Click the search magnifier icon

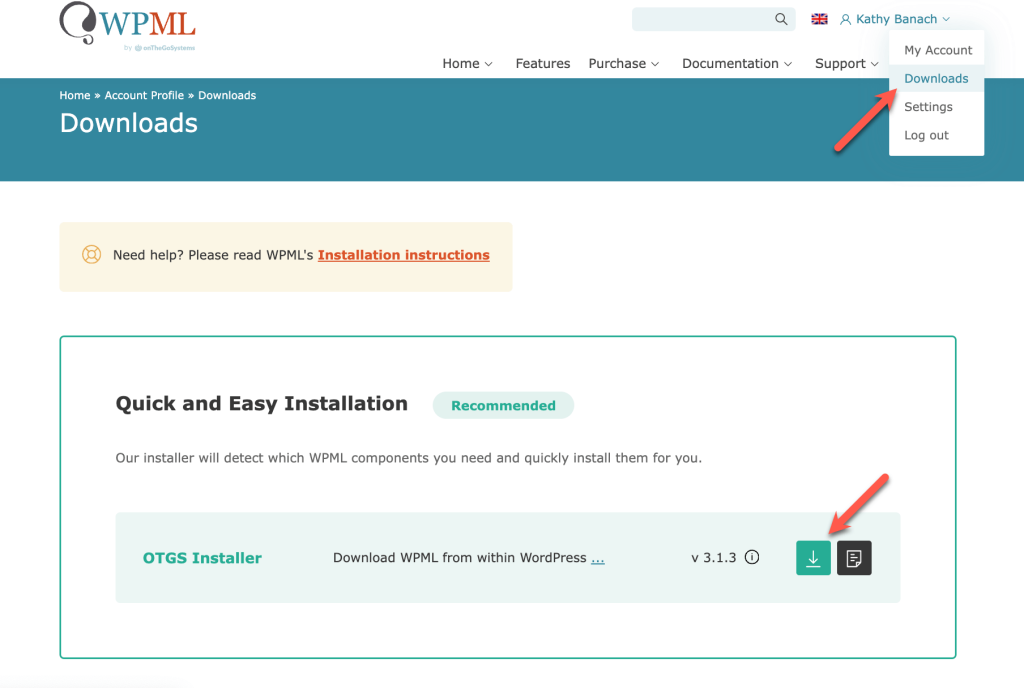pyautogui.click(x=781, y=19)
